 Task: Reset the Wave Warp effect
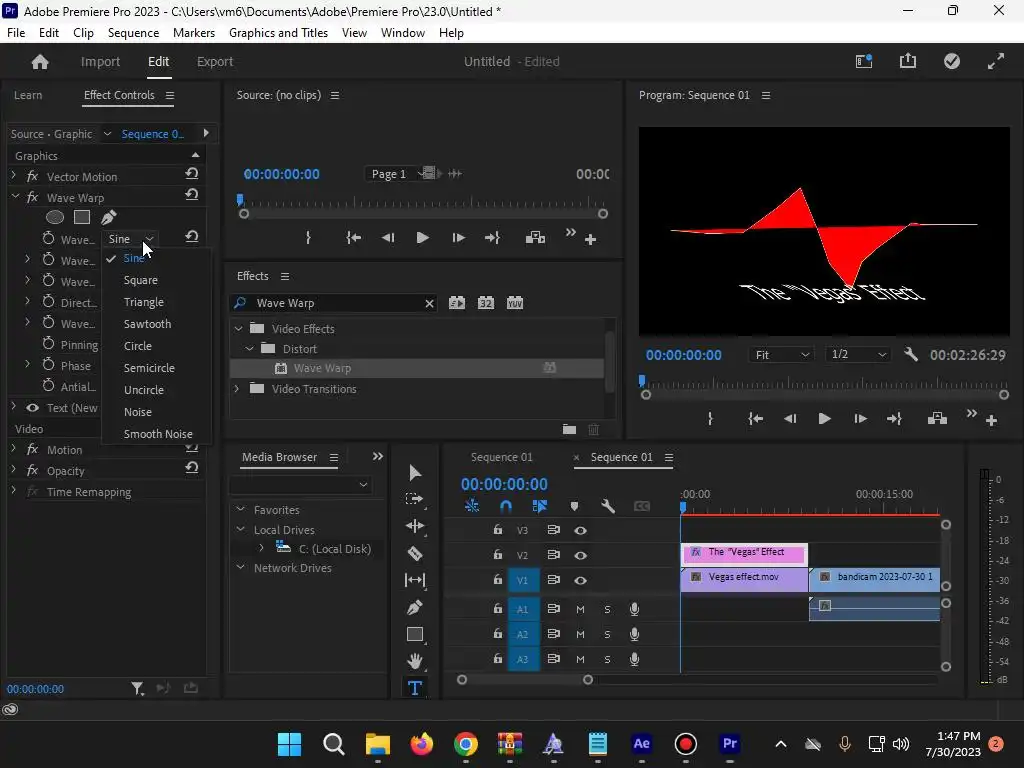point(191,195)
